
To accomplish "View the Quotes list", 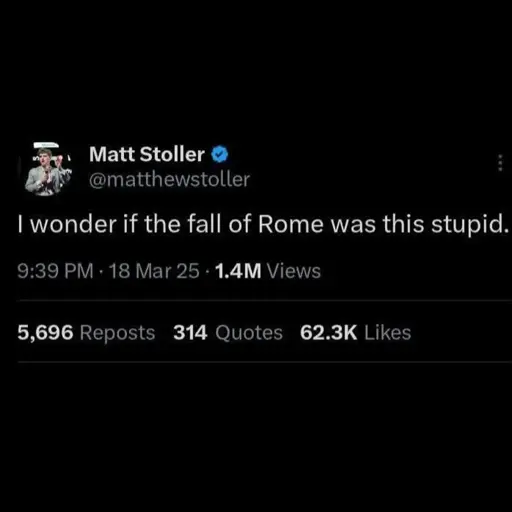I will coord(249,333).
